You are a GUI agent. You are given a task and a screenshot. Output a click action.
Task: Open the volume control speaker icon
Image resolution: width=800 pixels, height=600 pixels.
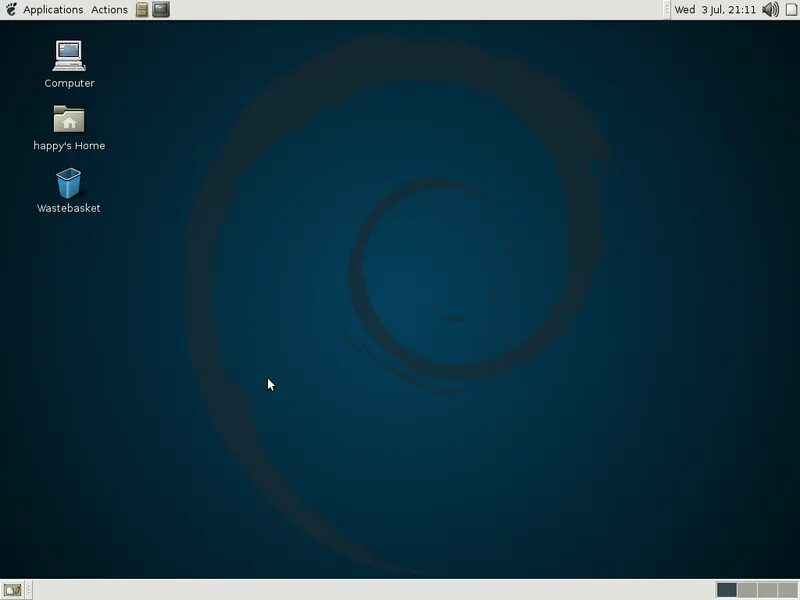pyautogui.click(x=770, y=10)
